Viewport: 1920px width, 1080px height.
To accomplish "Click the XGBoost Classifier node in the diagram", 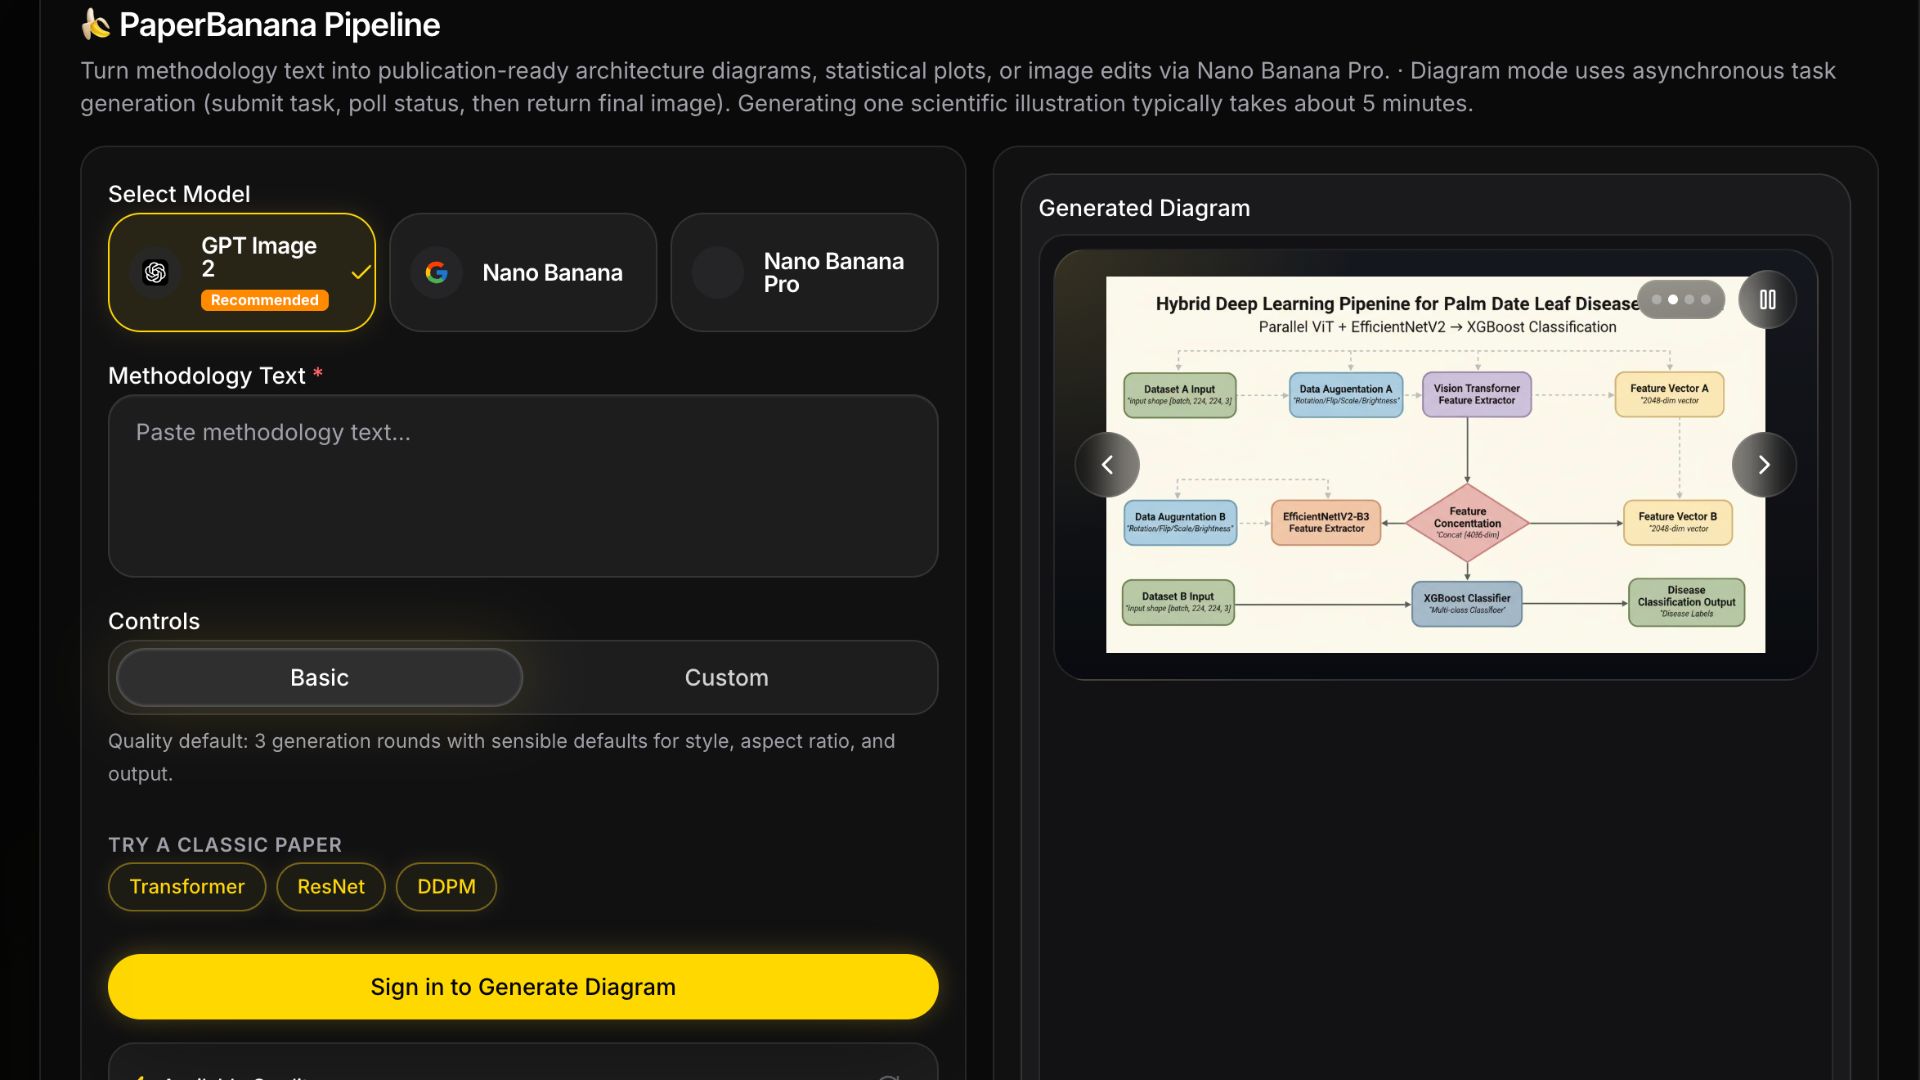I will tap(1467, 604).
